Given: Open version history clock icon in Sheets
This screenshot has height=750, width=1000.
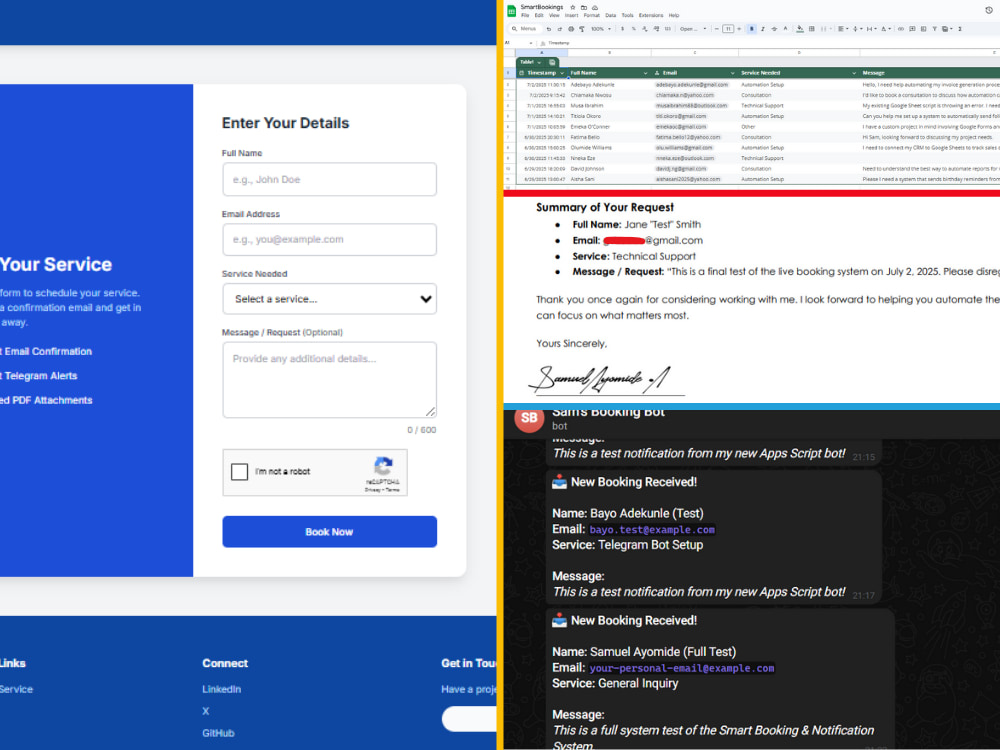Looking at the screenshot, I should pyautogui.click(x=989, y=10).
